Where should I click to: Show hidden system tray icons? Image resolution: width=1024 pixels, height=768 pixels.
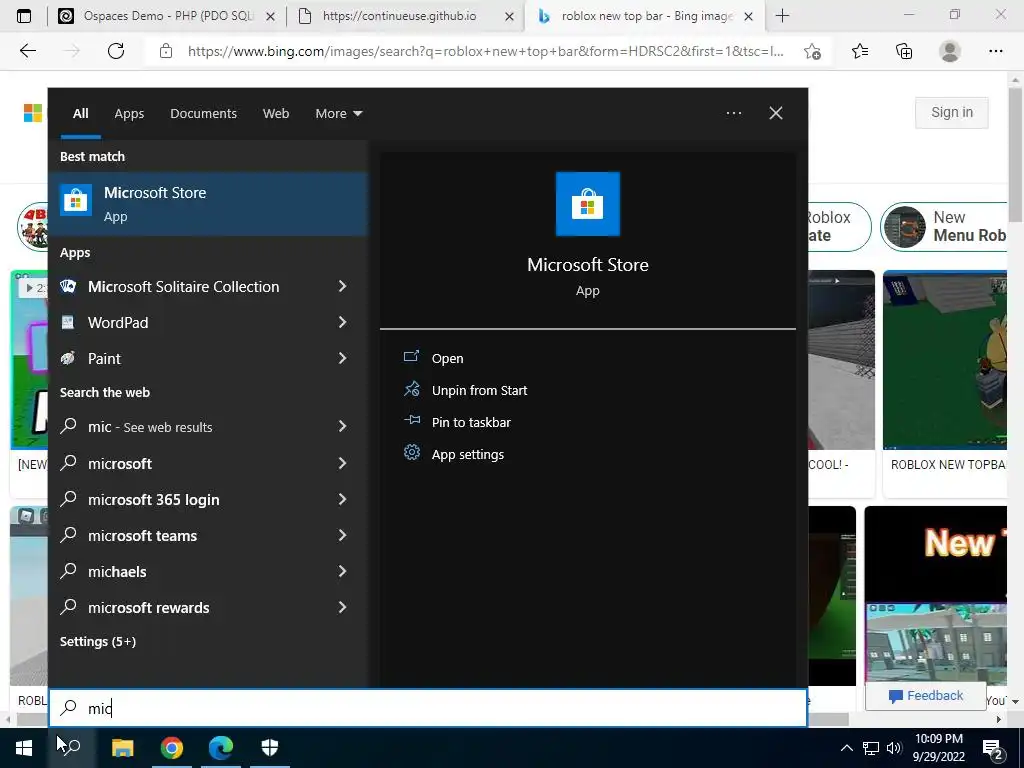click(x=846, y=748)
